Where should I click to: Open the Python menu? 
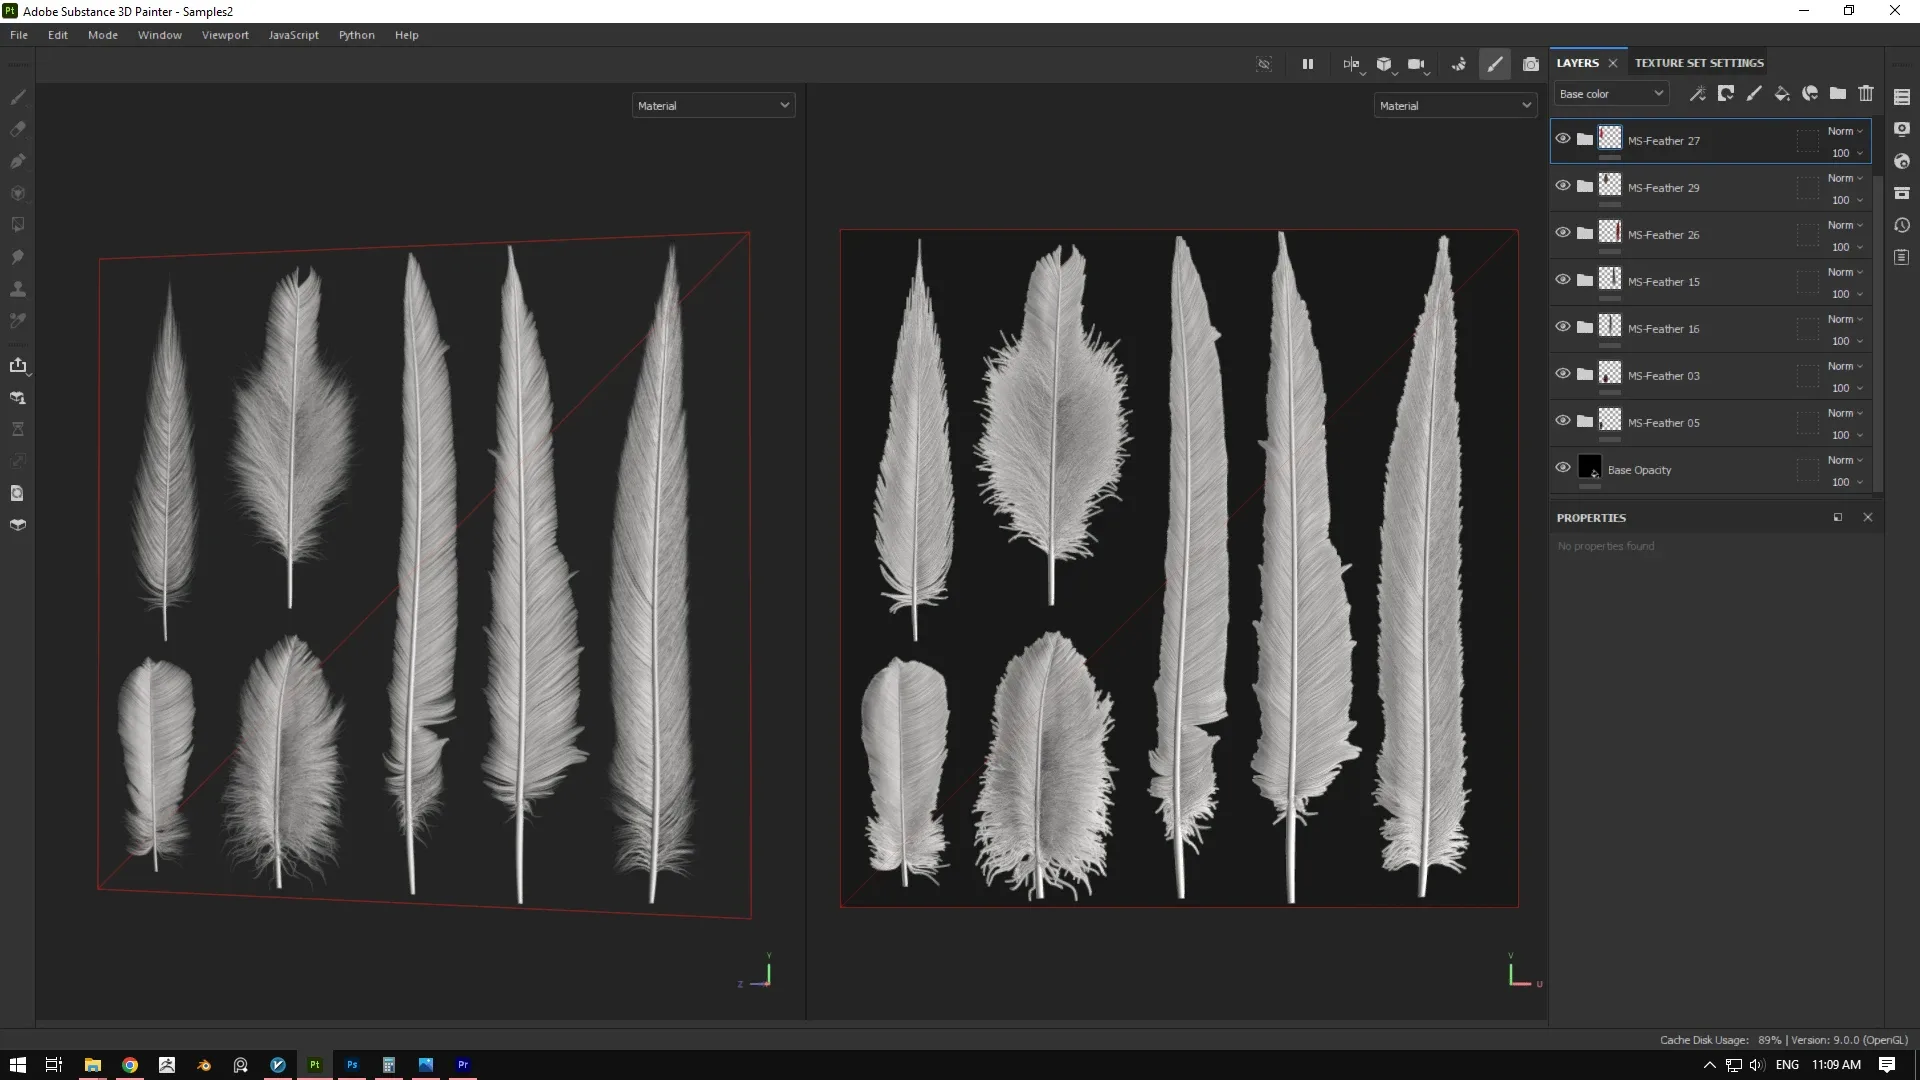pyautogui.click(x=357, y=35)
